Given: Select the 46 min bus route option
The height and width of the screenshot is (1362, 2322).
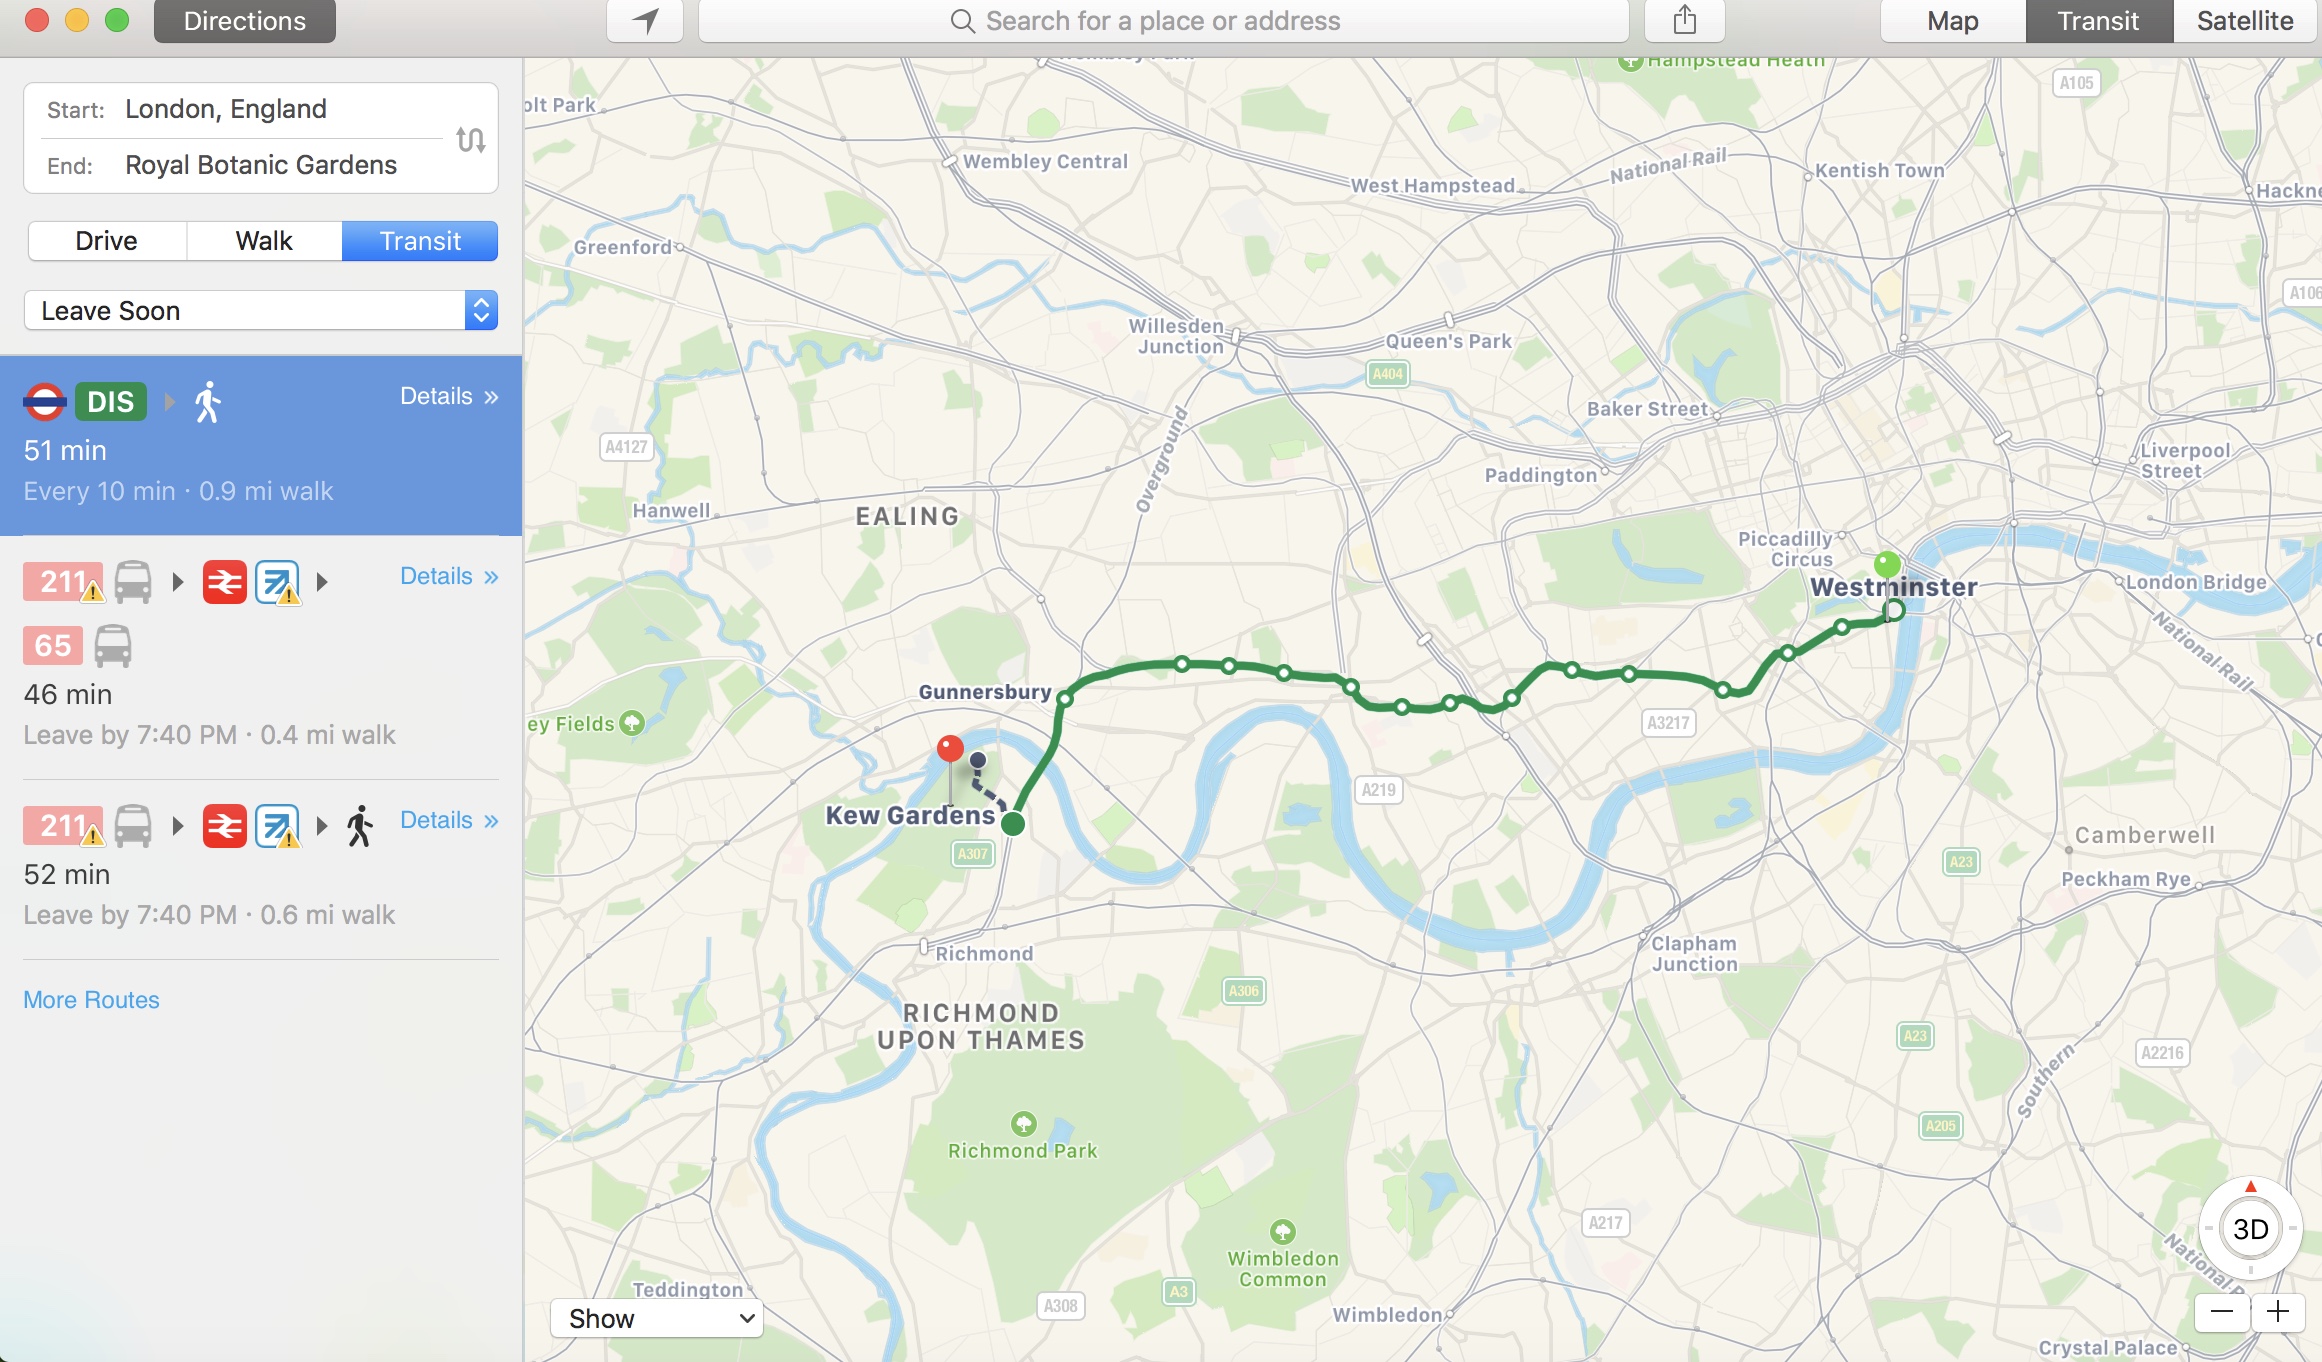Looking at the screenshot, I should pyautogui.click(x=261, y=658).
